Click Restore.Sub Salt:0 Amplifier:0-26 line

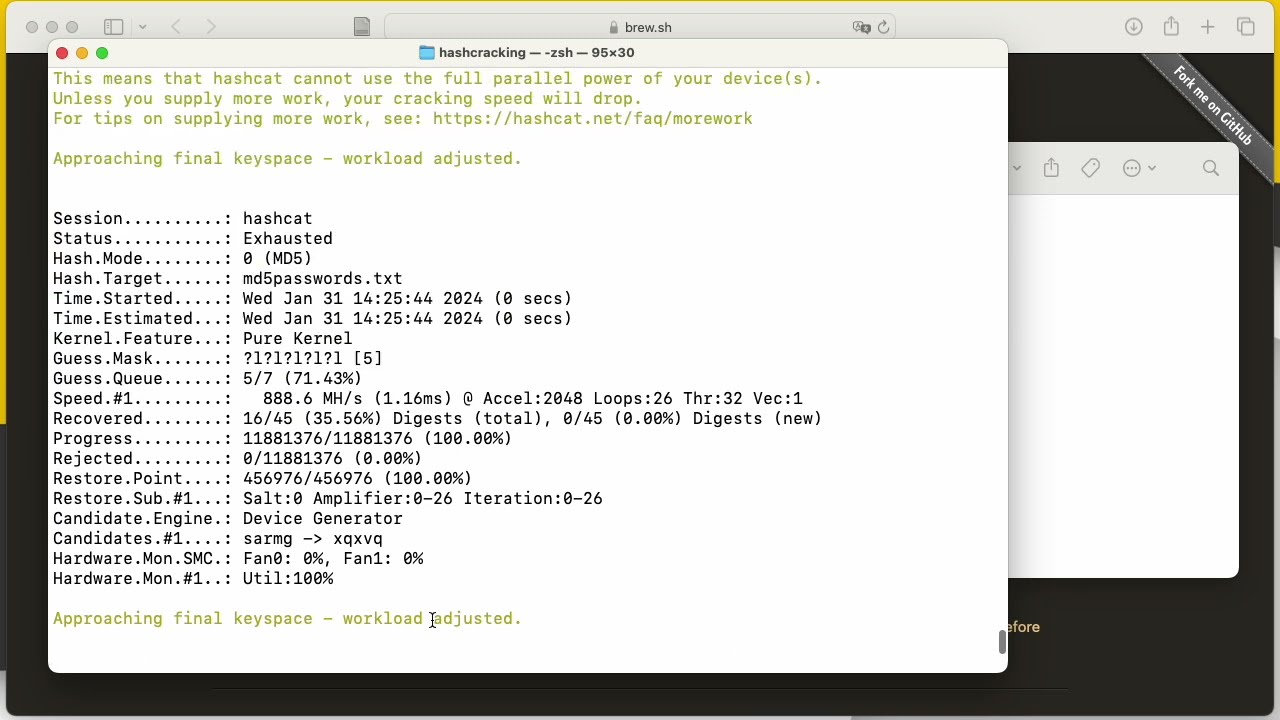point(328,499)
